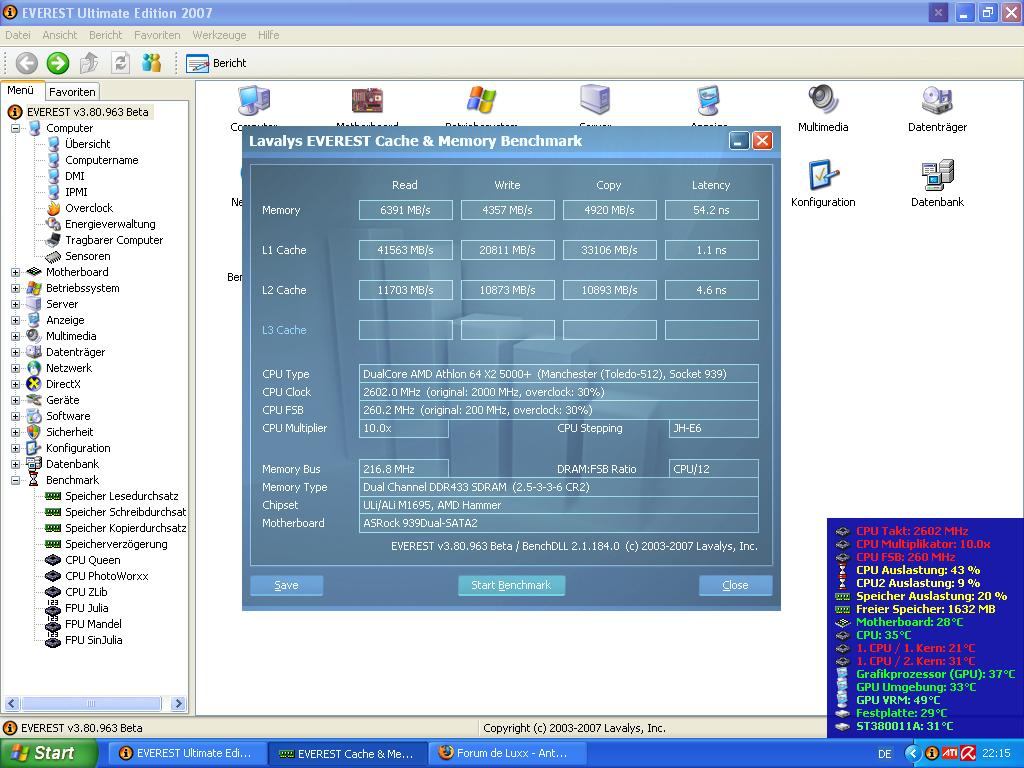Open the Motherboard category icon
The image size is (1024, 768).
[x=367, y=102]
